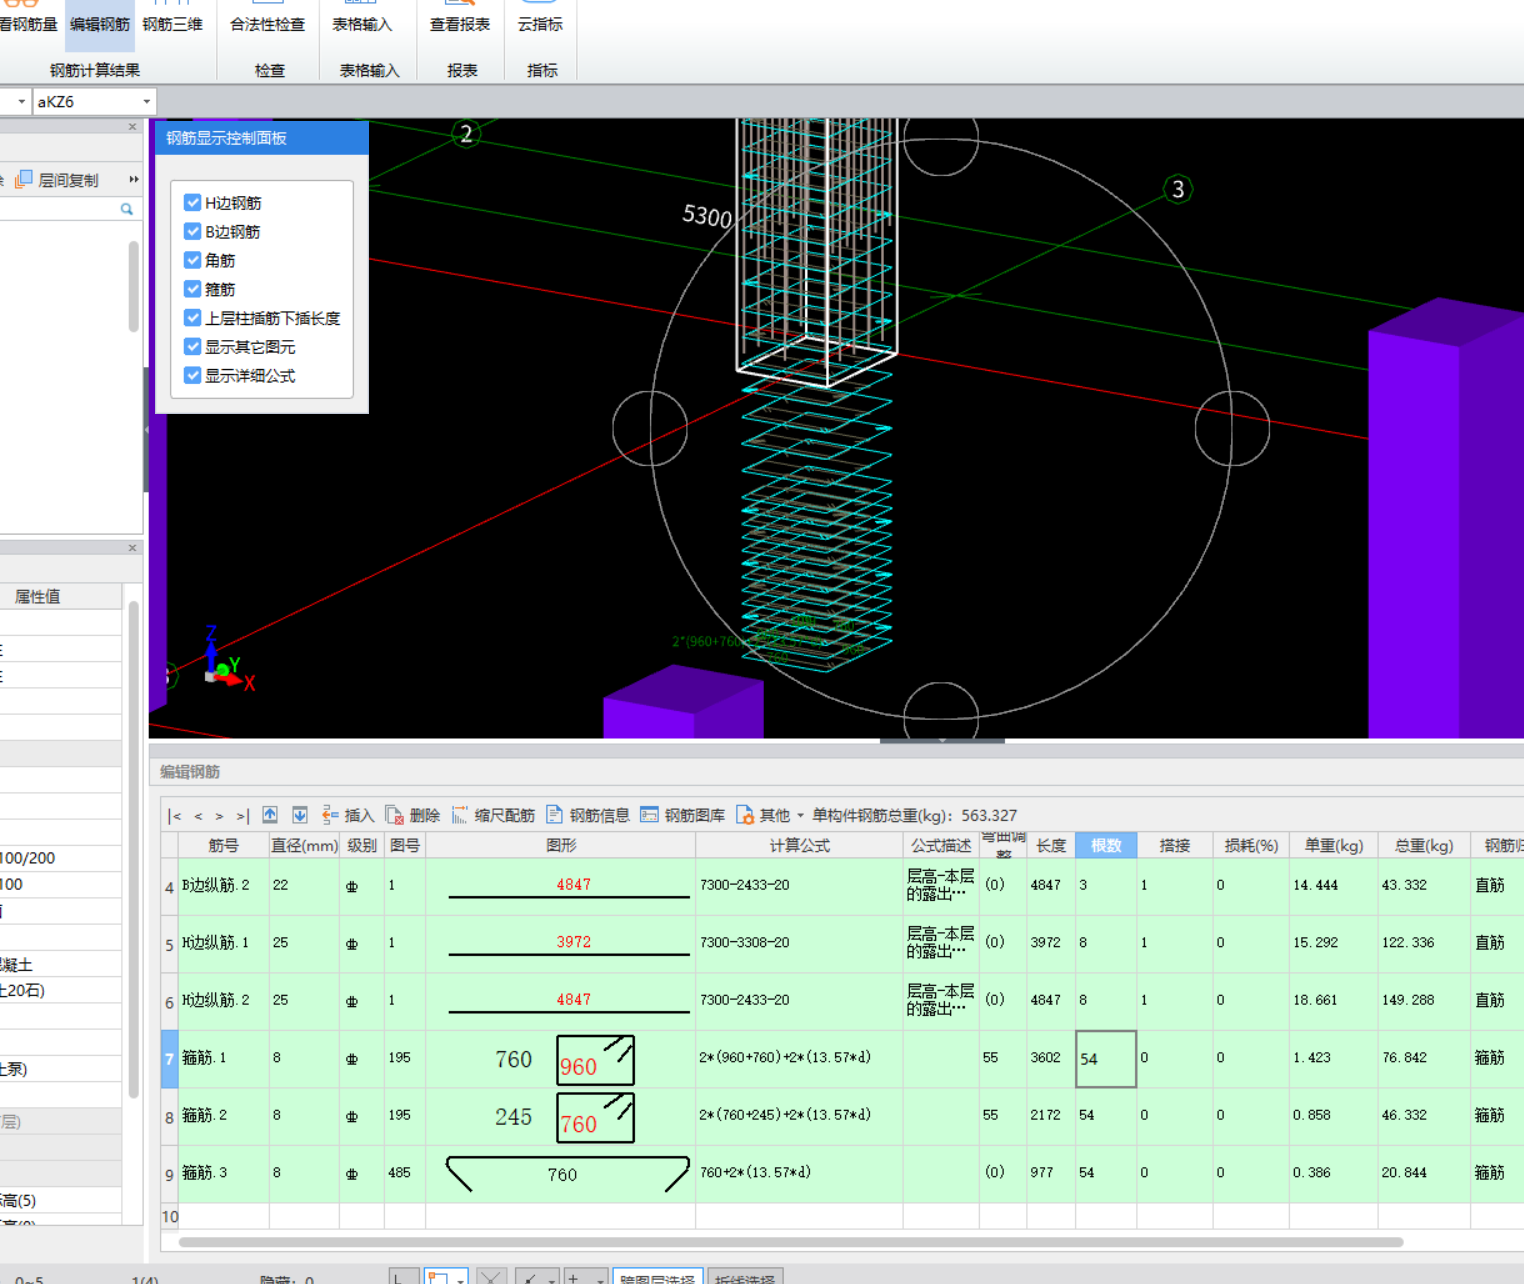Click empty row 10 header

coord(169,1216)
